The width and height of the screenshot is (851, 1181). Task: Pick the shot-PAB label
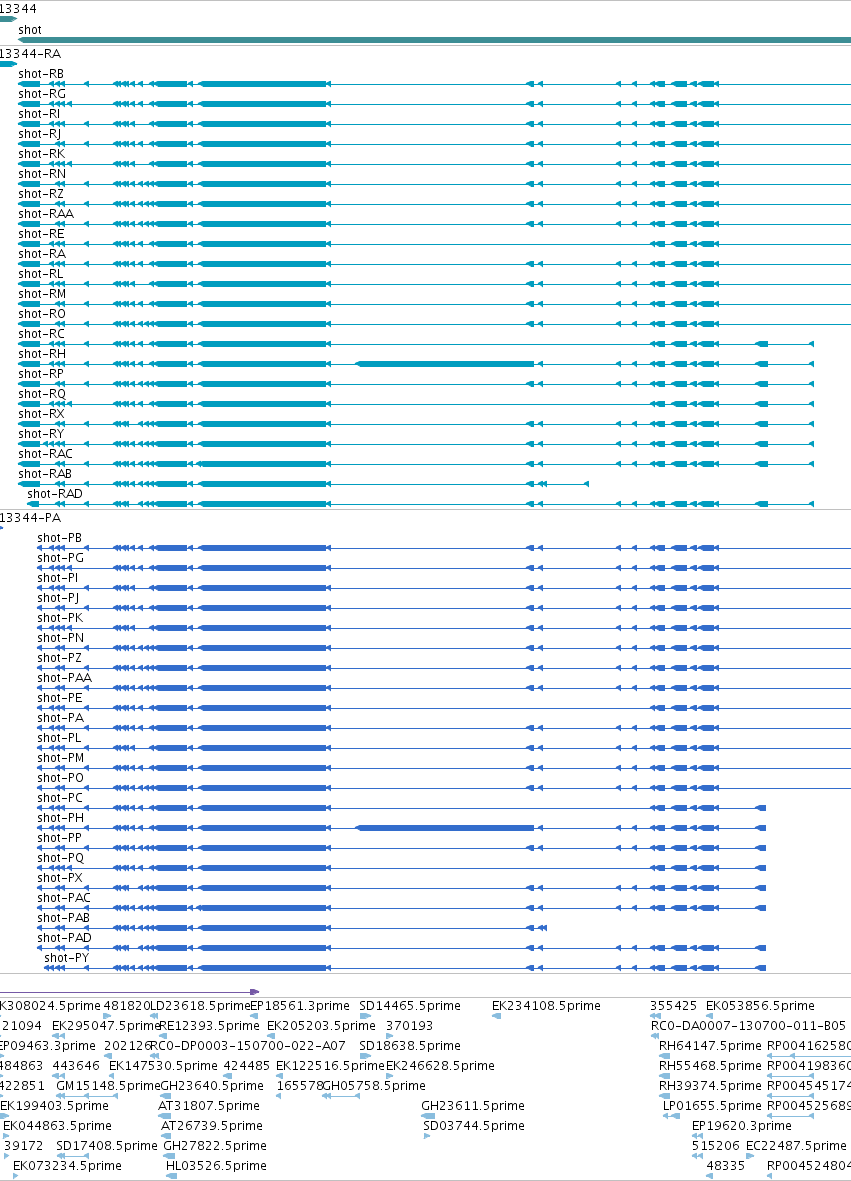tap(63, 917)
